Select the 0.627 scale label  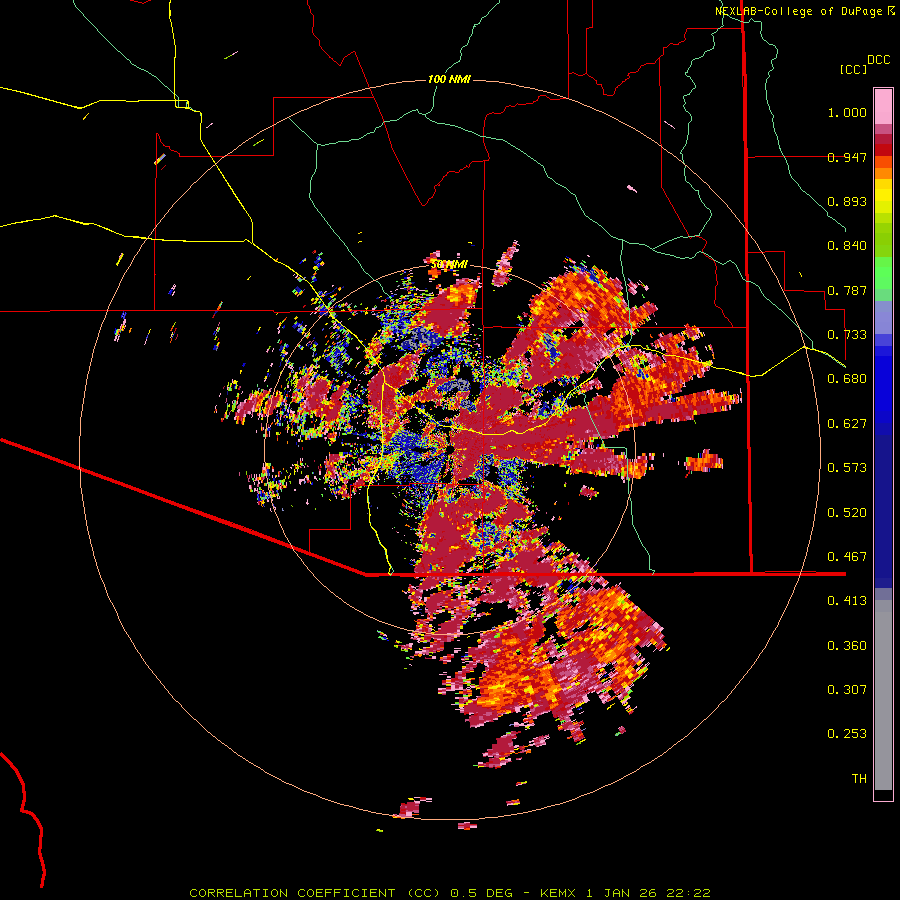click(x=847, y=424)
